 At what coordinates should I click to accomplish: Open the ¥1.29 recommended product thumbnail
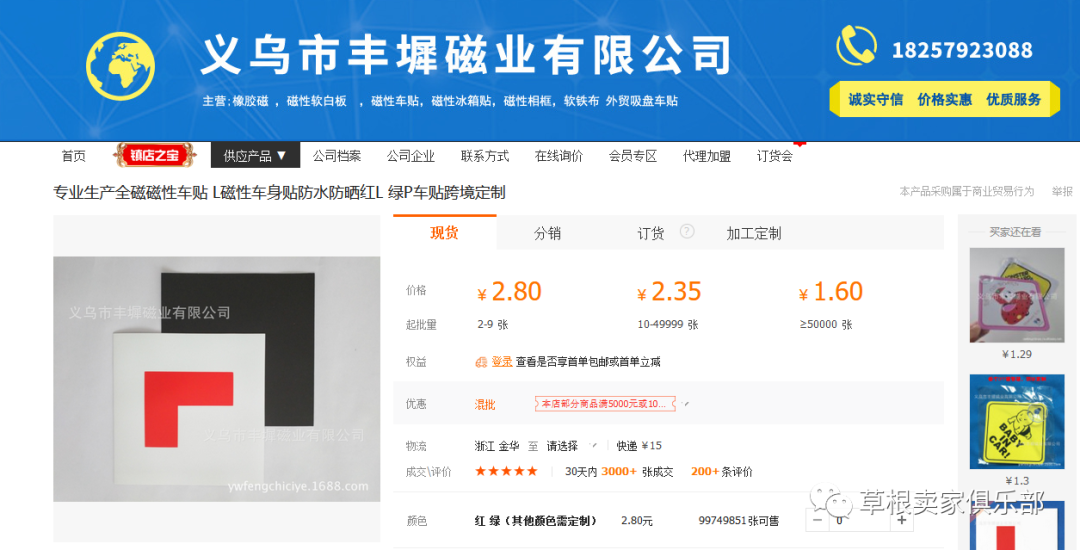click(x=1017, y=295)
